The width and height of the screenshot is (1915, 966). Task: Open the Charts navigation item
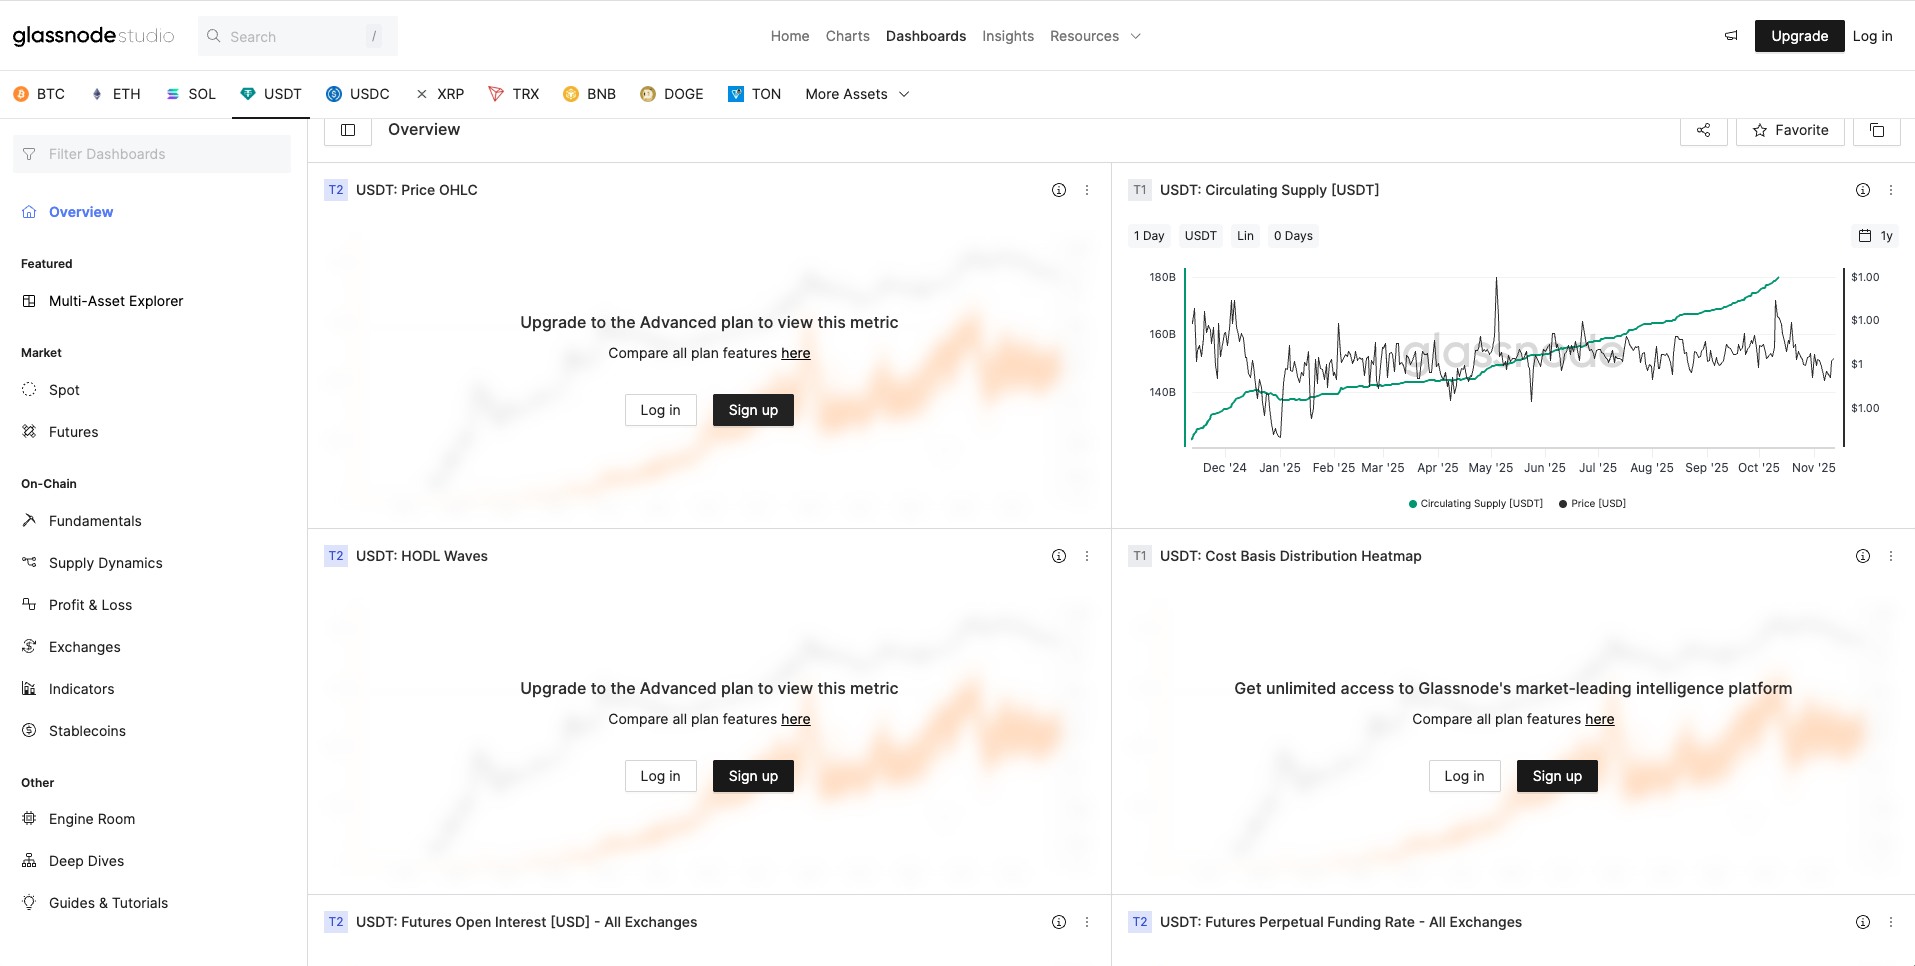(x=847, y=36)
